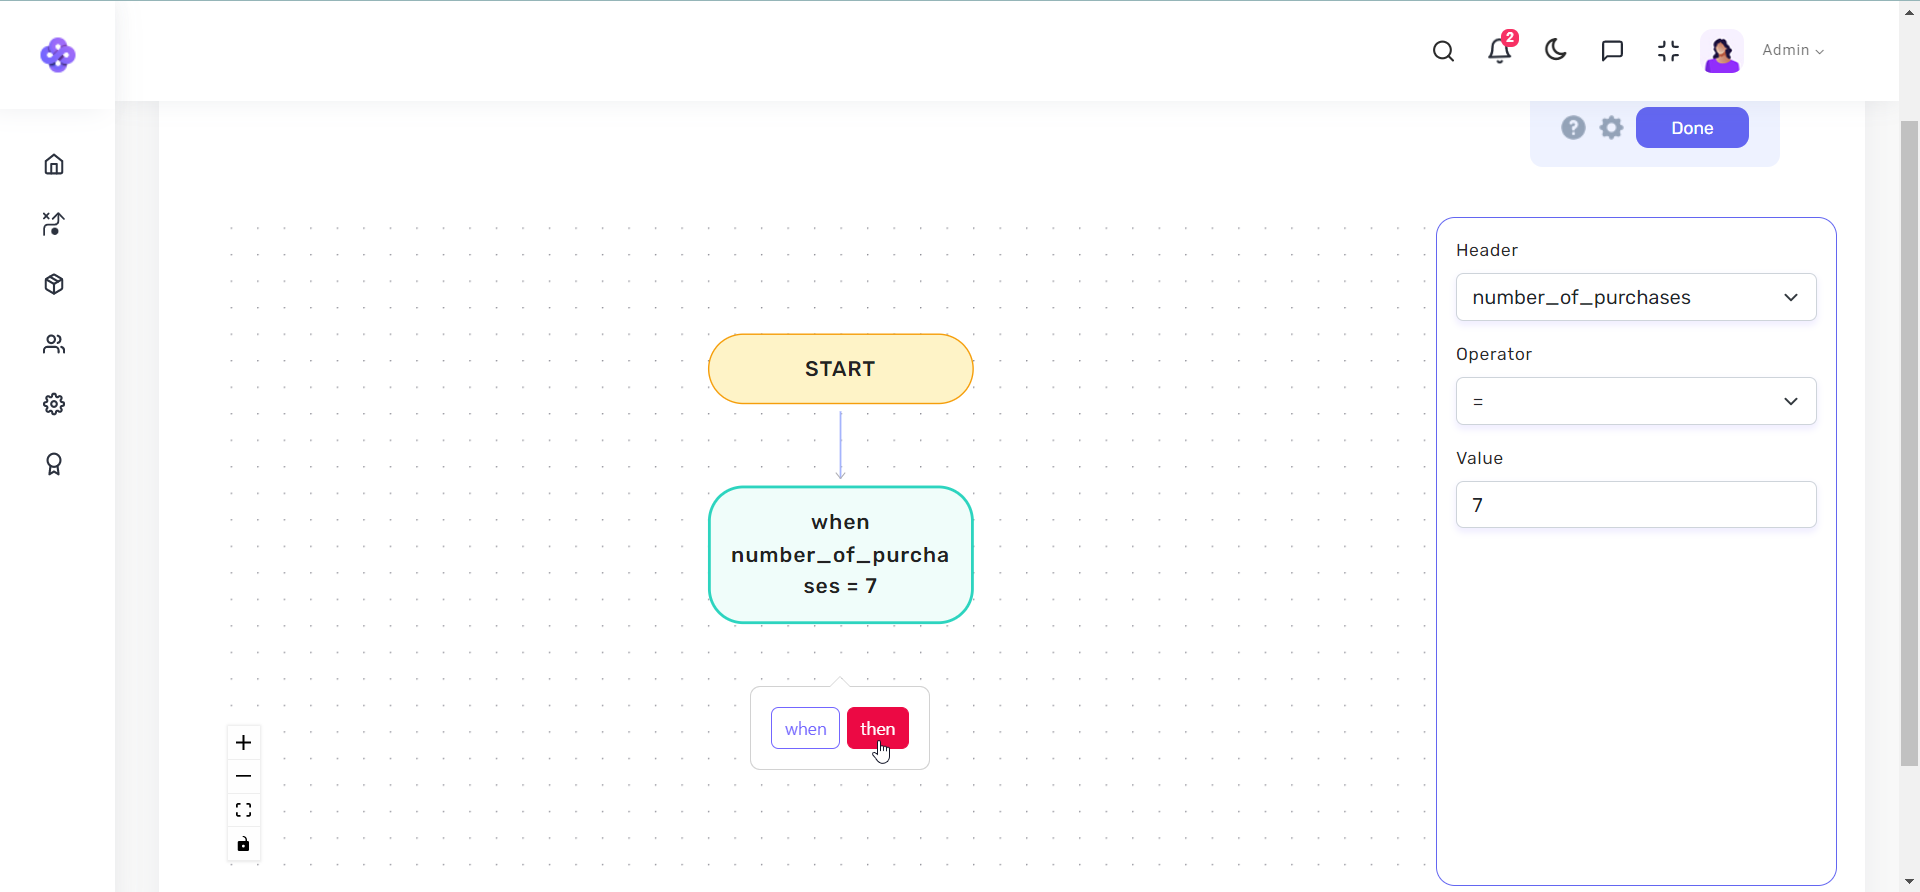Open the Admin user menu
1920x892 pixels.
coord(1792,51)
